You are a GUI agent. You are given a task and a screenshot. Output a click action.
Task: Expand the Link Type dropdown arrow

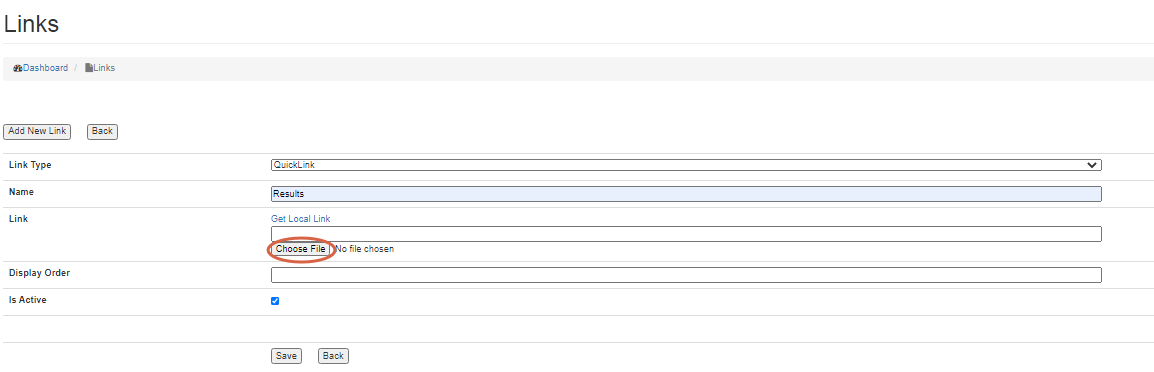pos(1092,165)
